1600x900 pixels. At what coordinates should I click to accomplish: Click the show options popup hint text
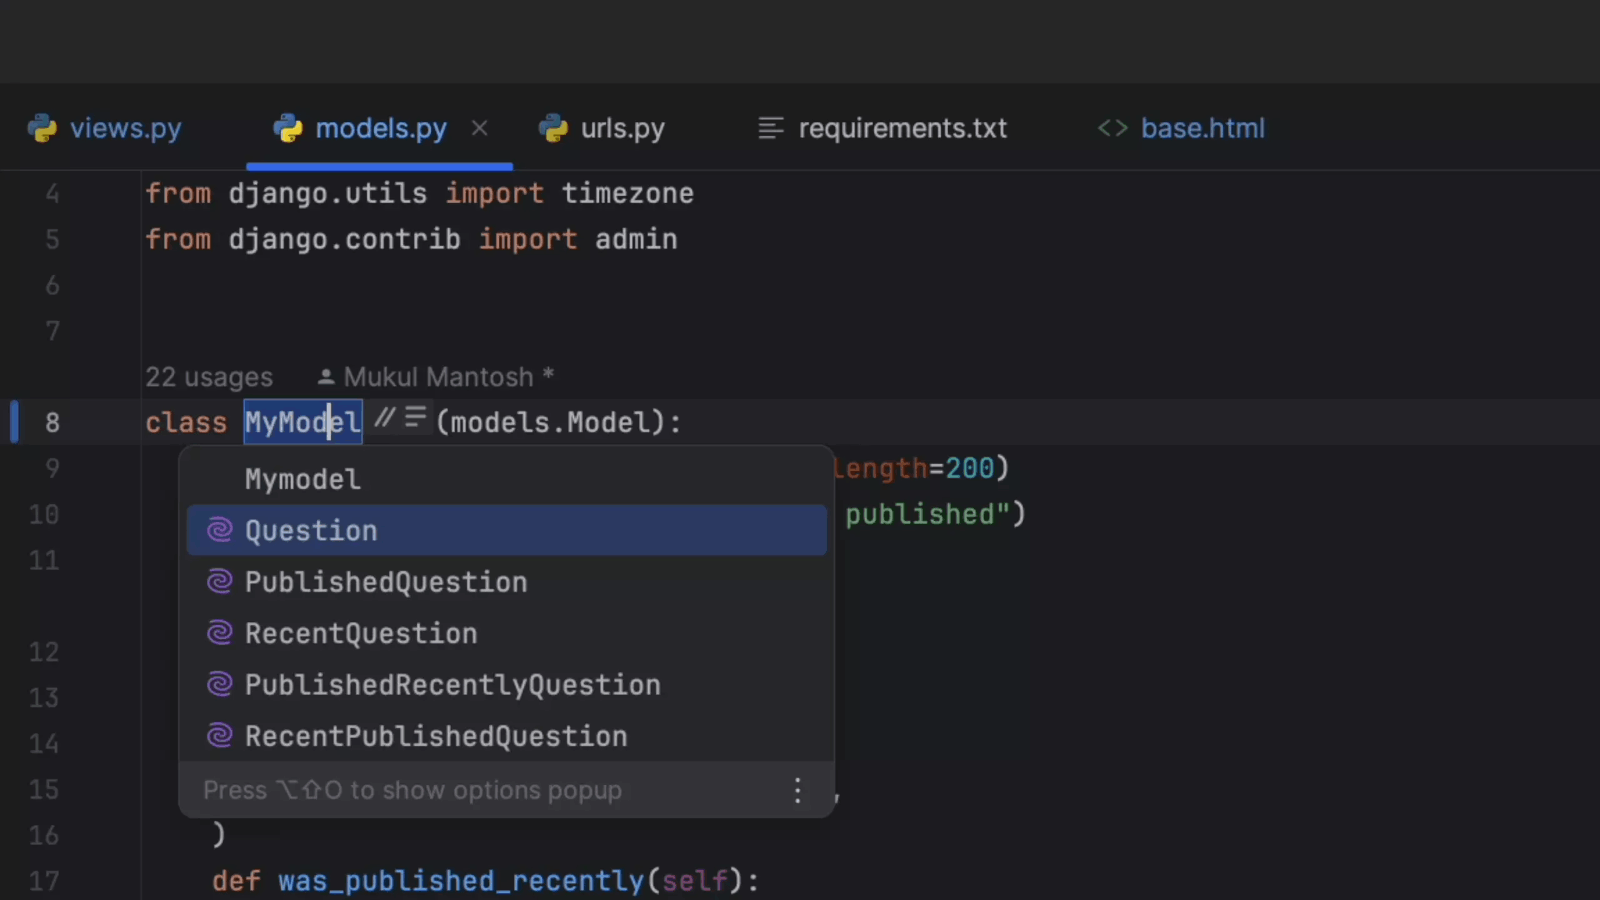412,790
